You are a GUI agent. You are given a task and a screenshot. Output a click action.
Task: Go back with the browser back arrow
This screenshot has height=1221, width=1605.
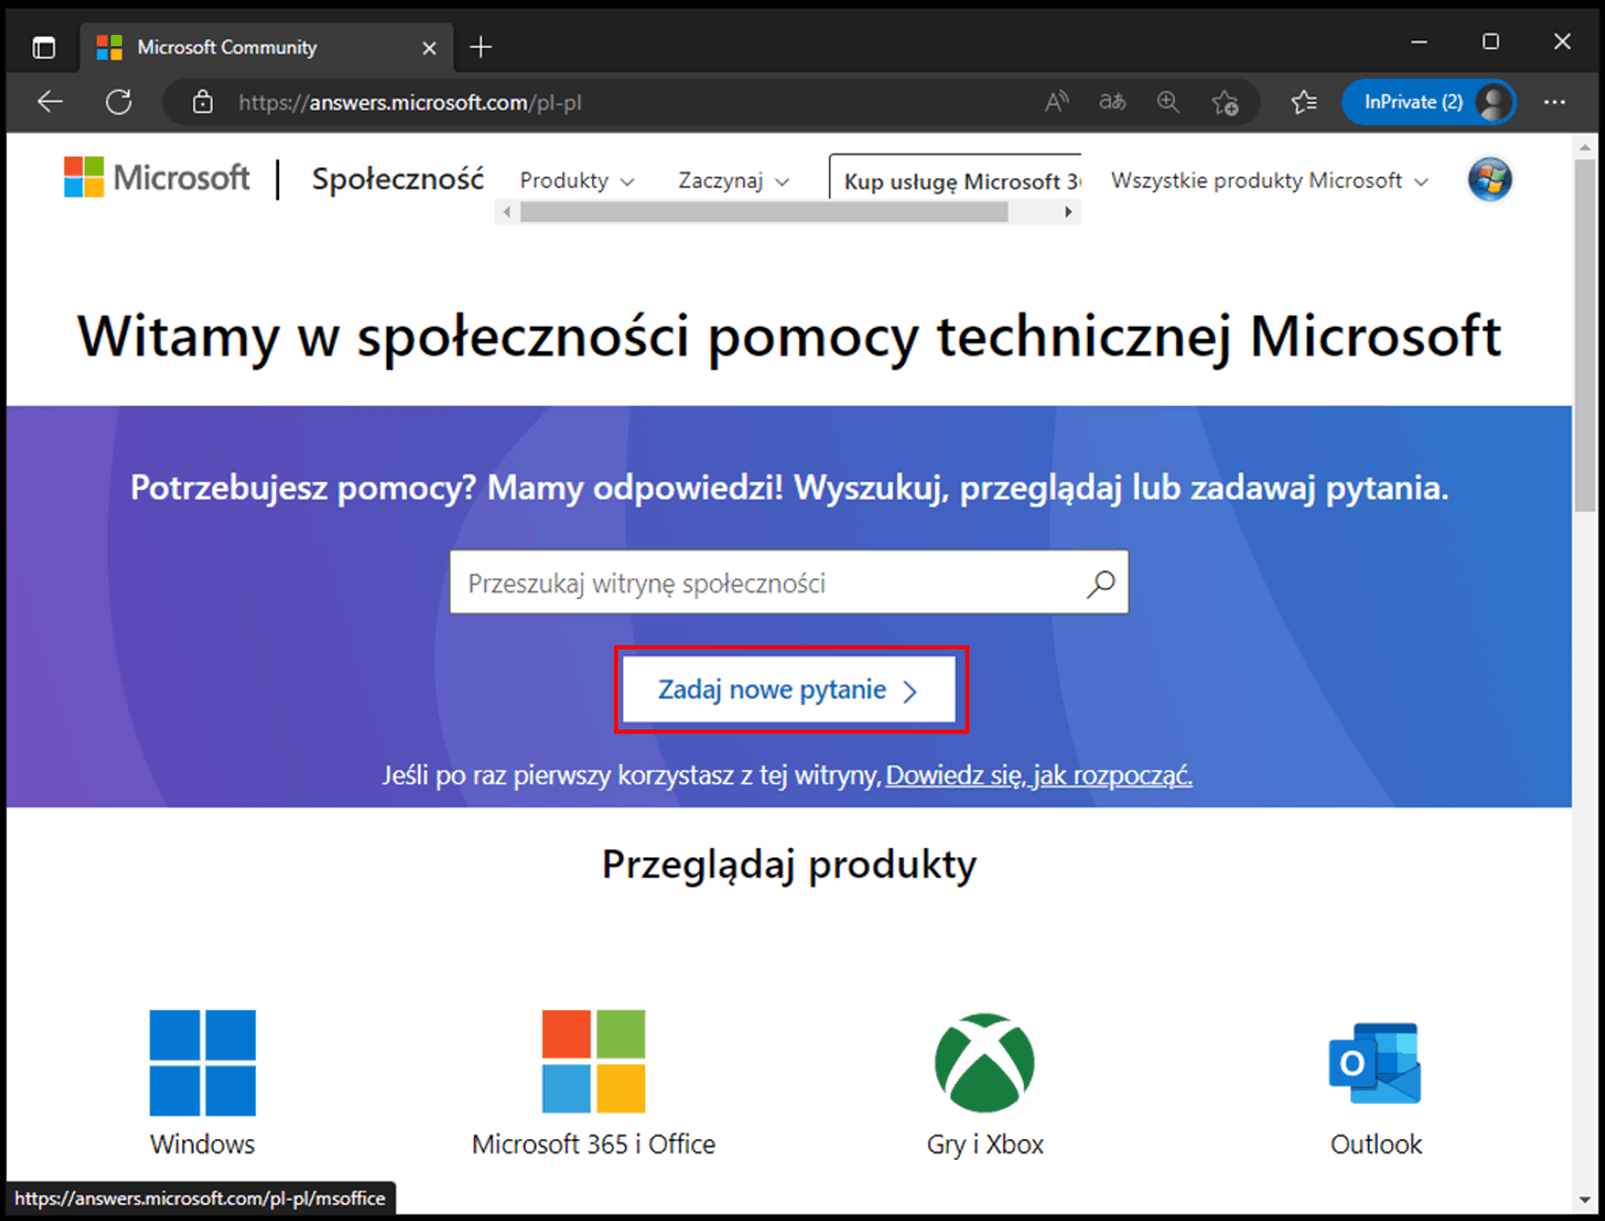click(50, 102)
